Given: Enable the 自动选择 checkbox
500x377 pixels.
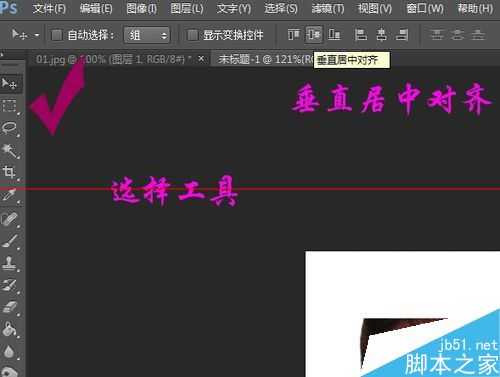Looking at the screenshot, I should tap(56, 35).
